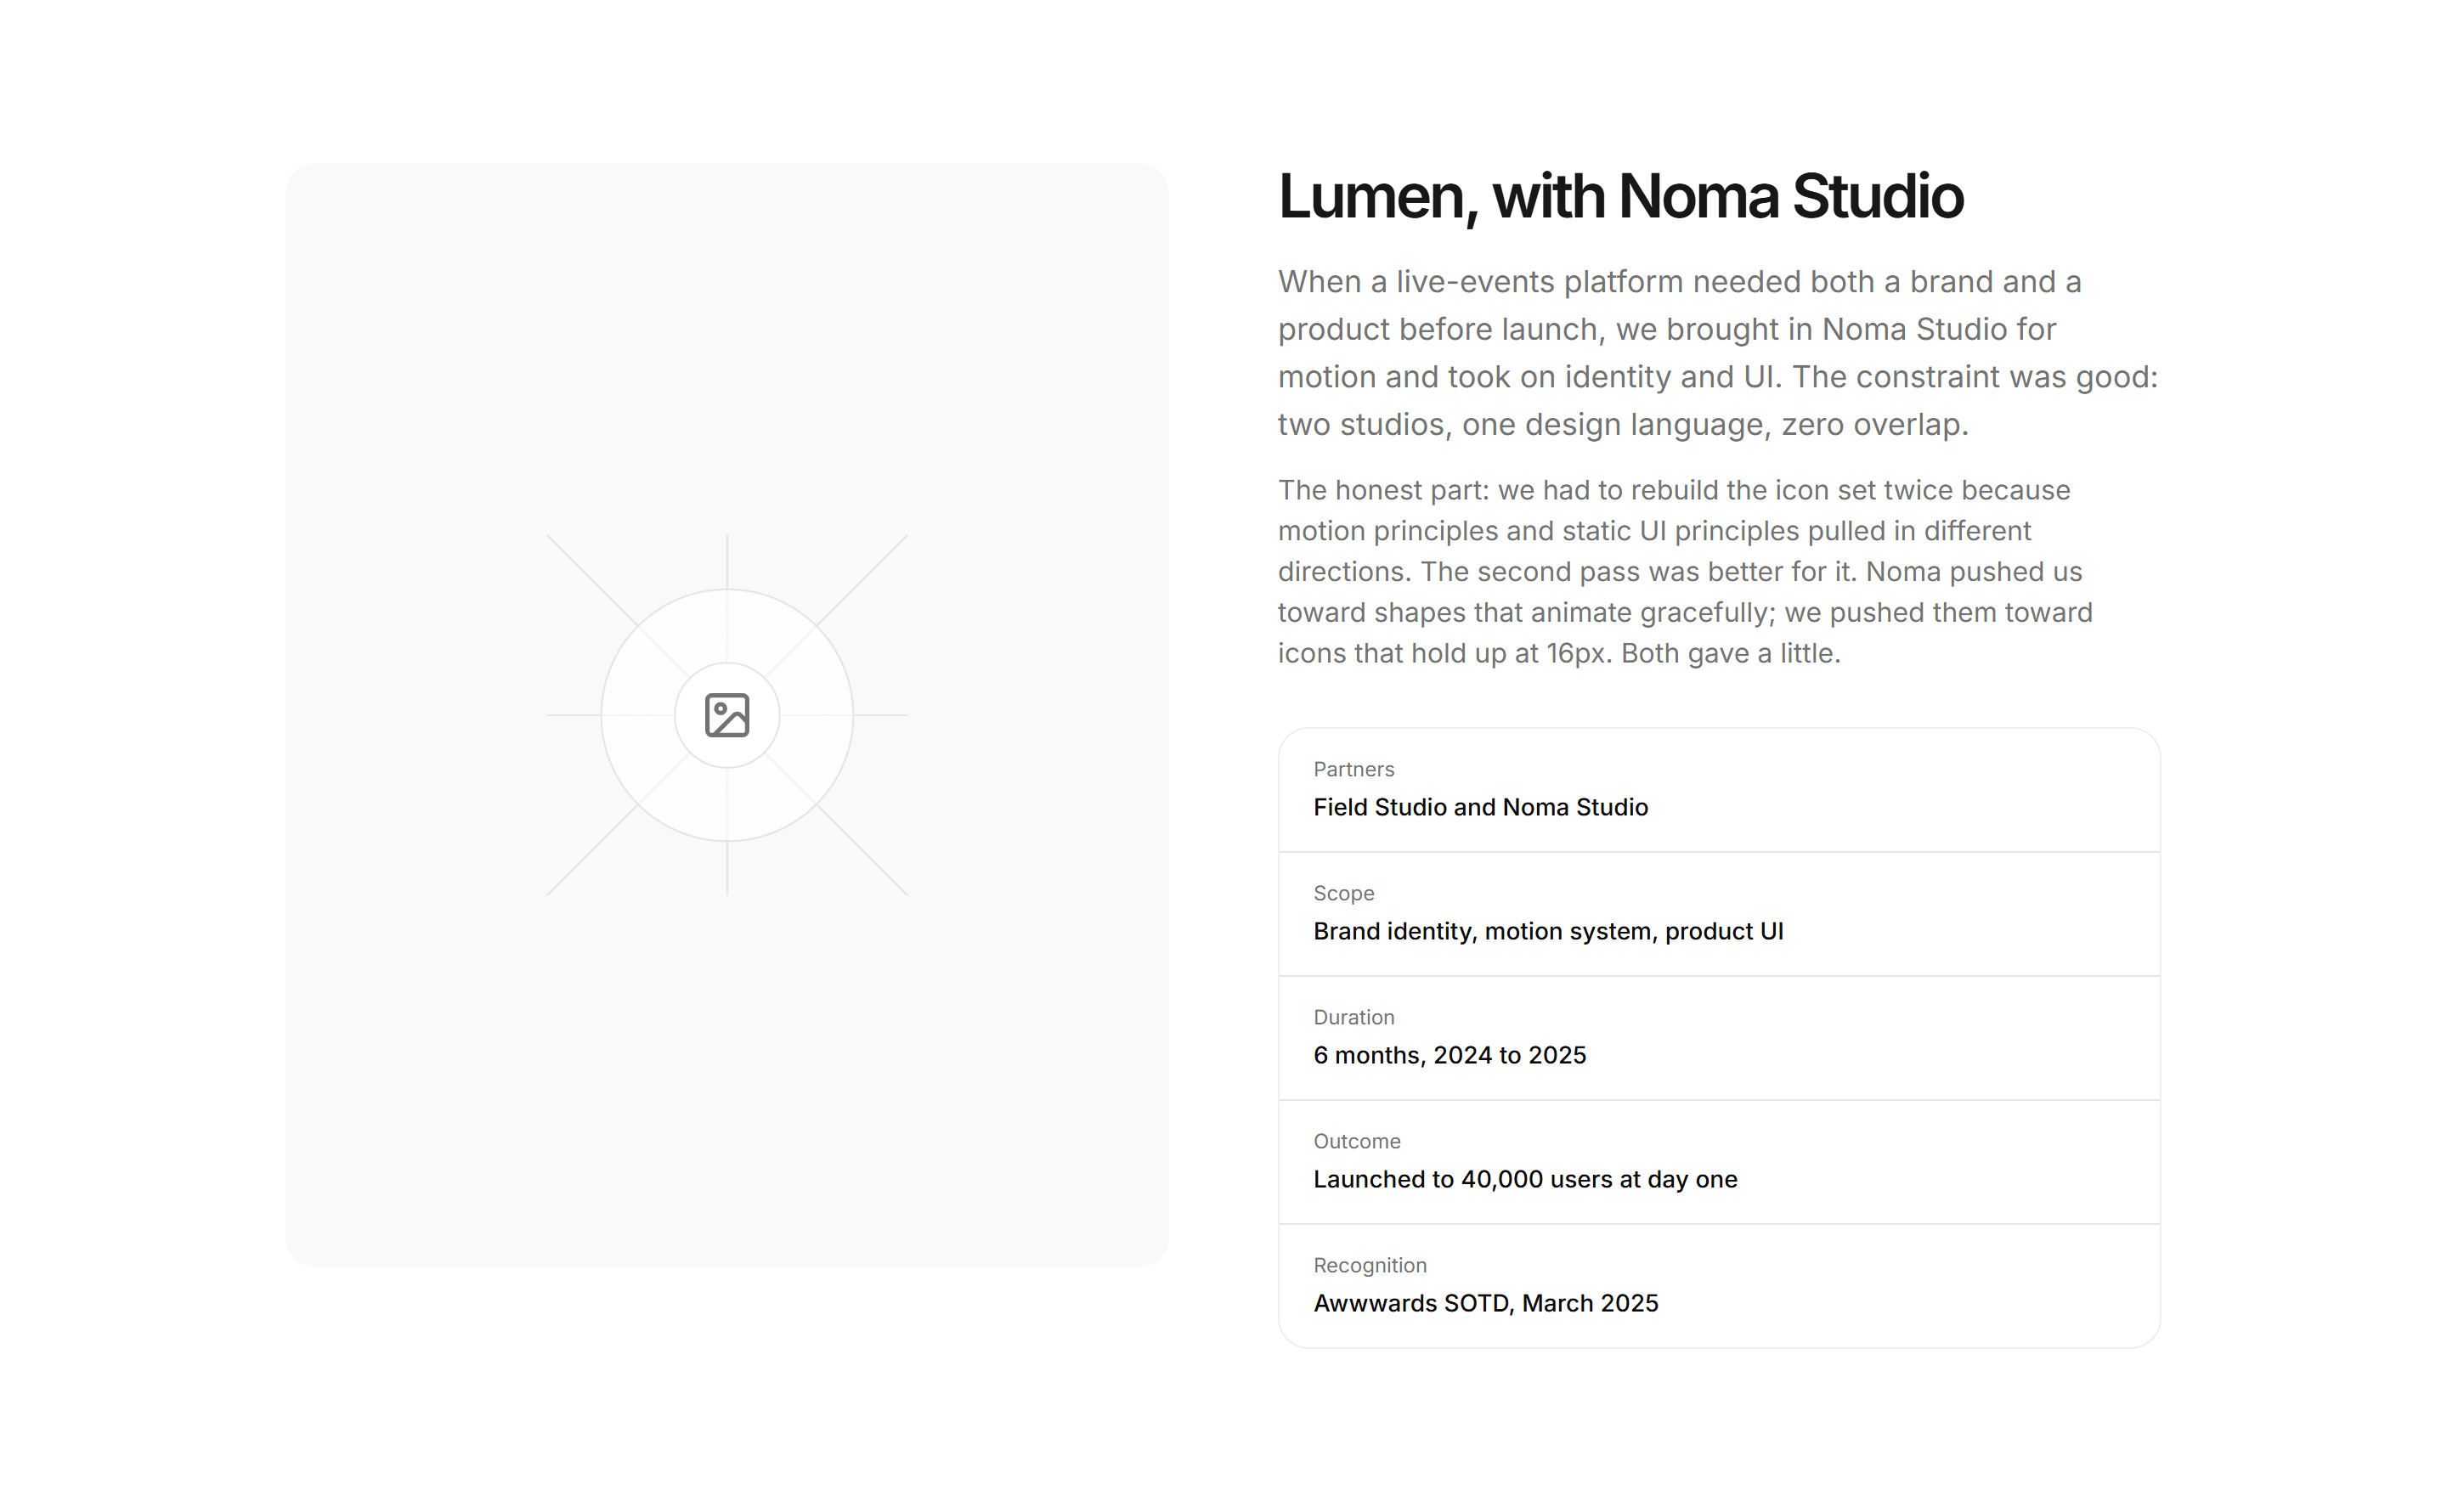The image size is (2447, 1512).
Task: Click 'Launched to 40,000 users at day one'
Action: coord(1525,1179)
